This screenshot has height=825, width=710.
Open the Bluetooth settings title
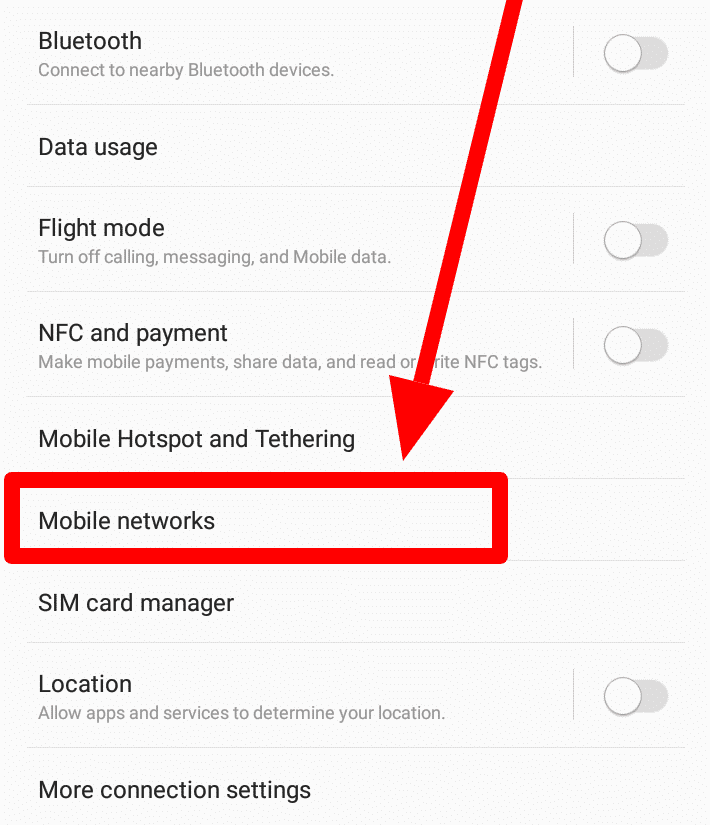90,41
